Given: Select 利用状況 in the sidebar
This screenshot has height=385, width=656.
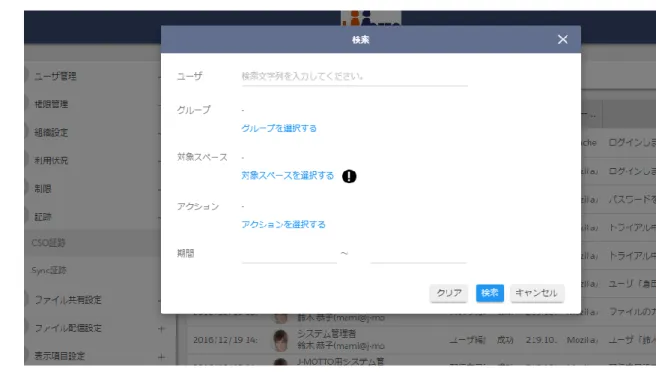Looking at the screenshot, I should 51,161.
